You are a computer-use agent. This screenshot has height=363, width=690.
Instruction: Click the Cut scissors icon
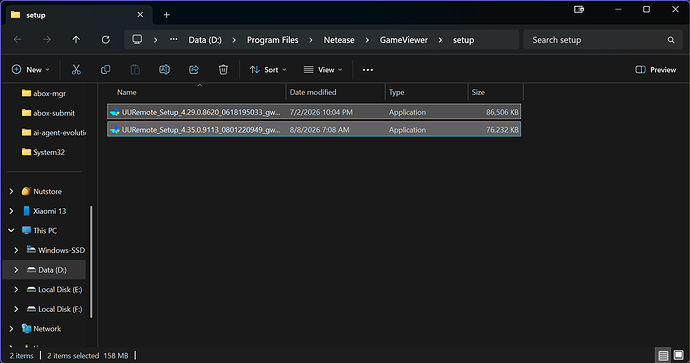[x=76, y=70]
